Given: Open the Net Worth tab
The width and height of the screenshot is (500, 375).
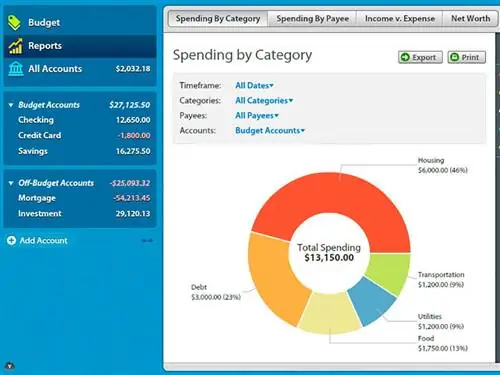Looking at the screenshot, I should [470, 19].
